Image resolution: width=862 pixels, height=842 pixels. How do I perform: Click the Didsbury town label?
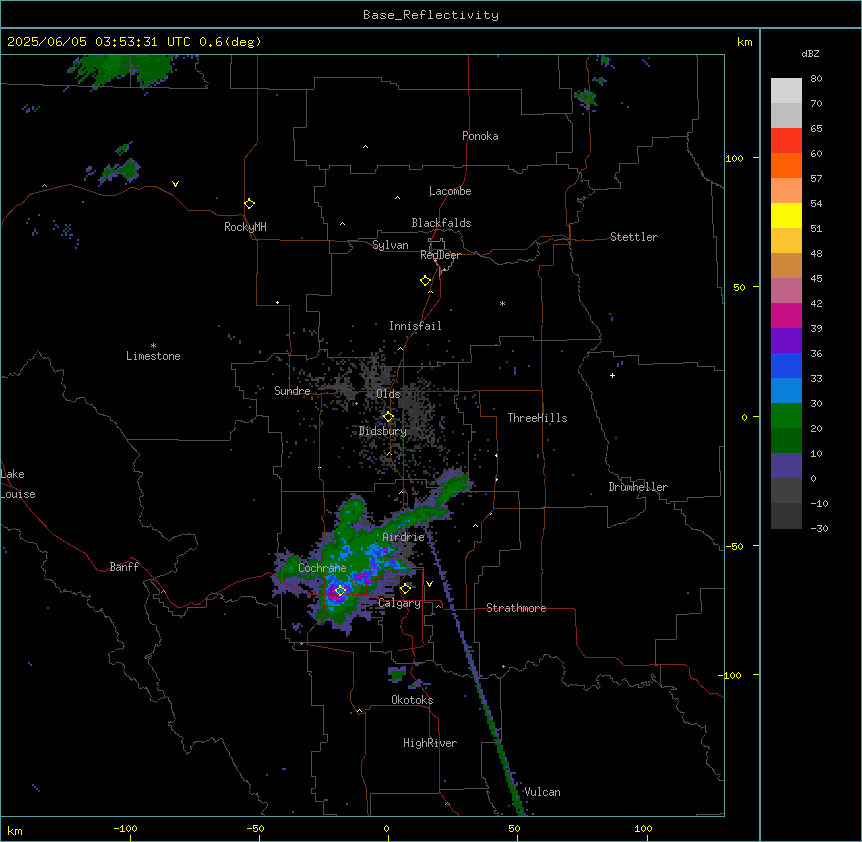[x=383, y=431]
